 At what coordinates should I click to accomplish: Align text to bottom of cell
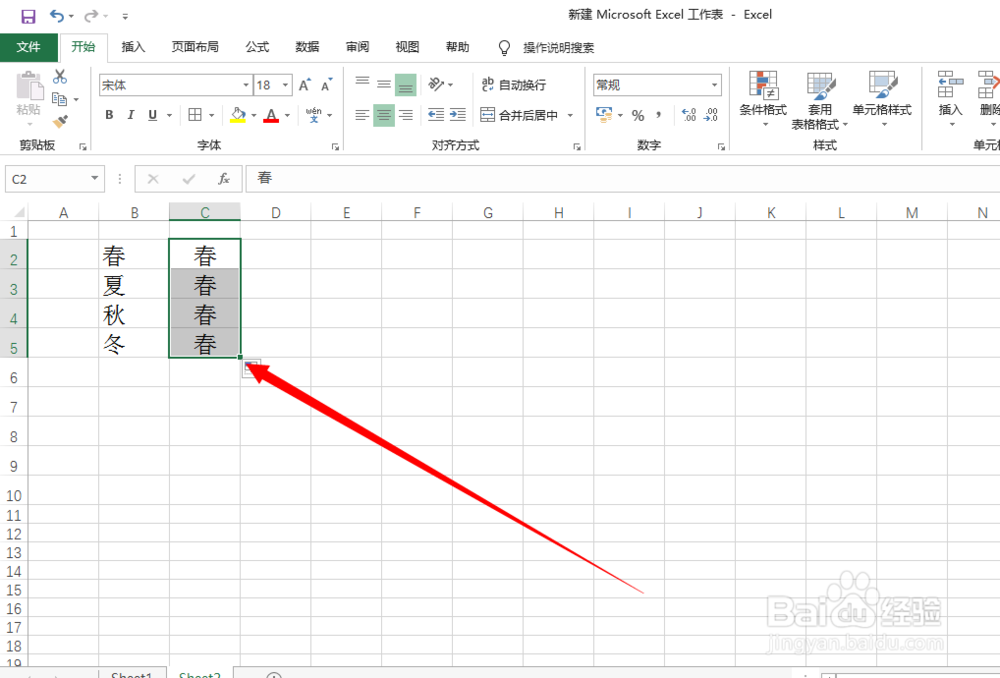coord(406,85)
